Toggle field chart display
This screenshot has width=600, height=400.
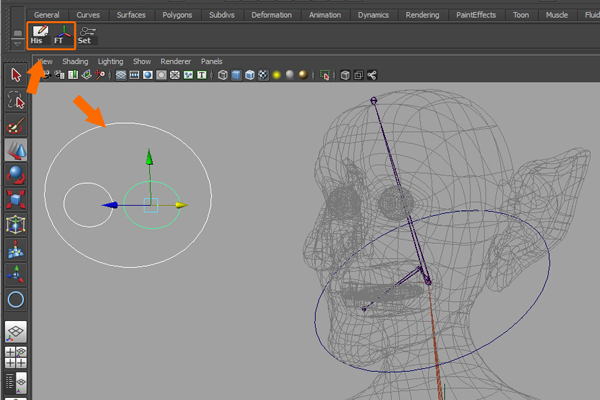point(174,75)
